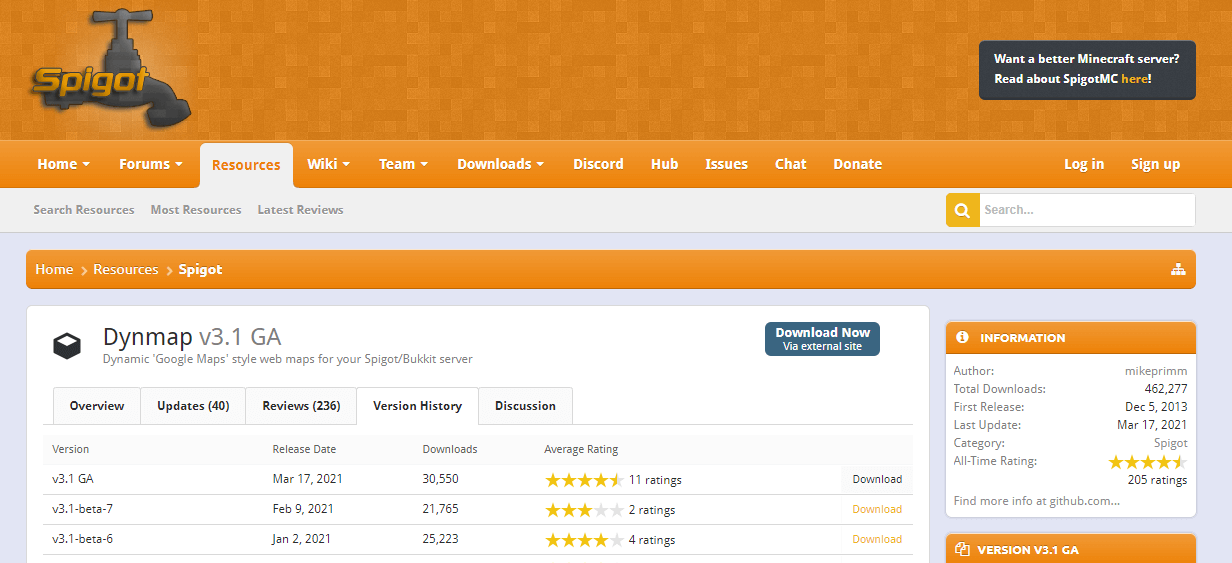Image resolution: width=1232 pixels, height=563 pixels.
Task: Click into the Search input field
Action: click(x=1086, y=210)
